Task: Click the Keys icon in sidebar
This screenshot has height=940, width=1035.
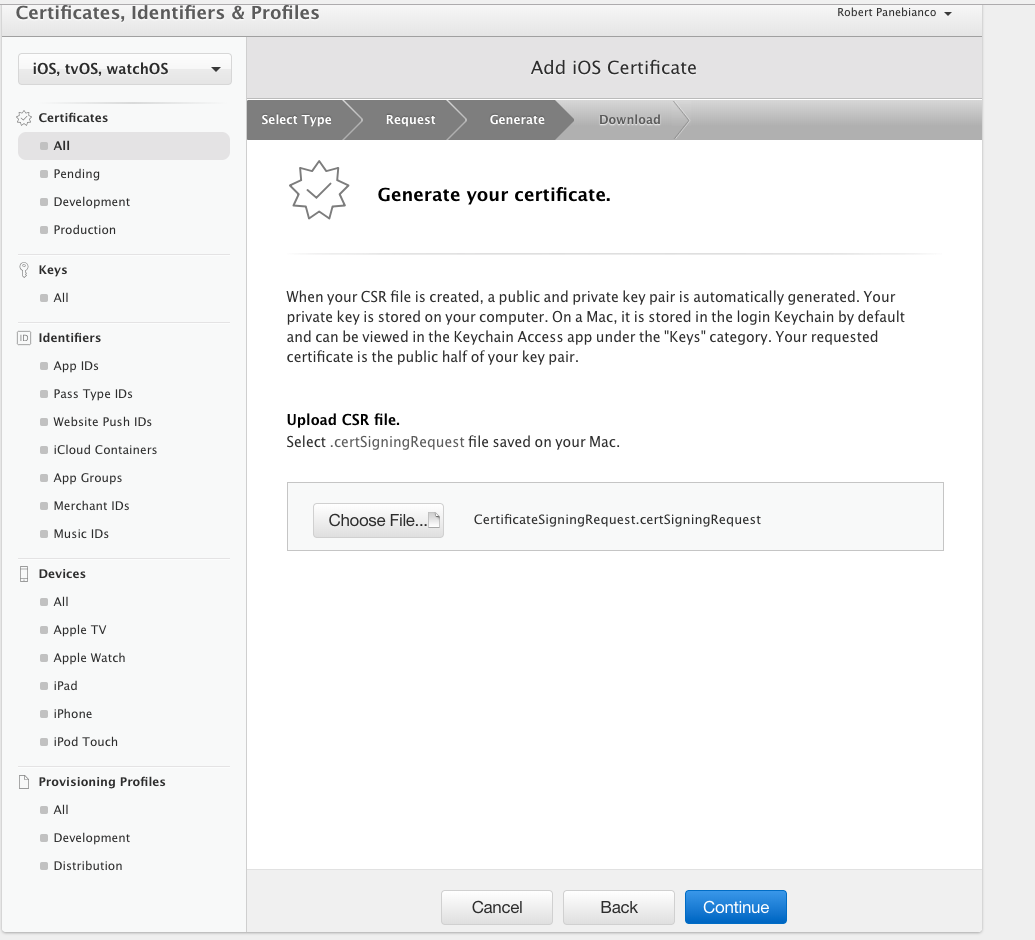Action: click(x=24, y=270)
